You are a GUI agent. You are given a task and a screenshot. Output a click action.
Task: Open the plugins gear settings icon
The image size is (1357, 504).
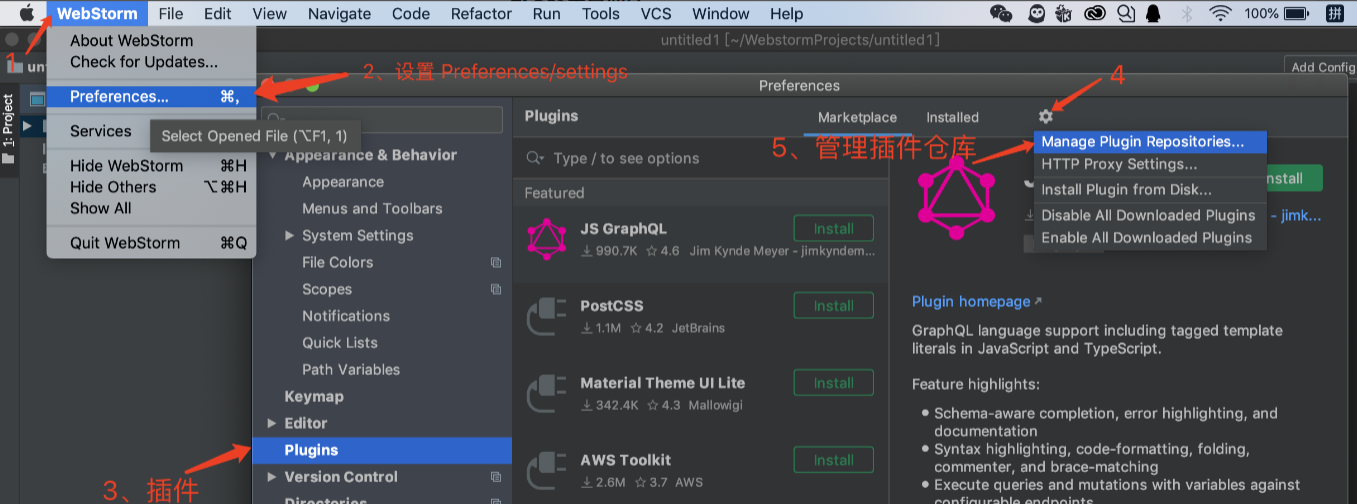pyautogui.click(x=1046, y=117)
